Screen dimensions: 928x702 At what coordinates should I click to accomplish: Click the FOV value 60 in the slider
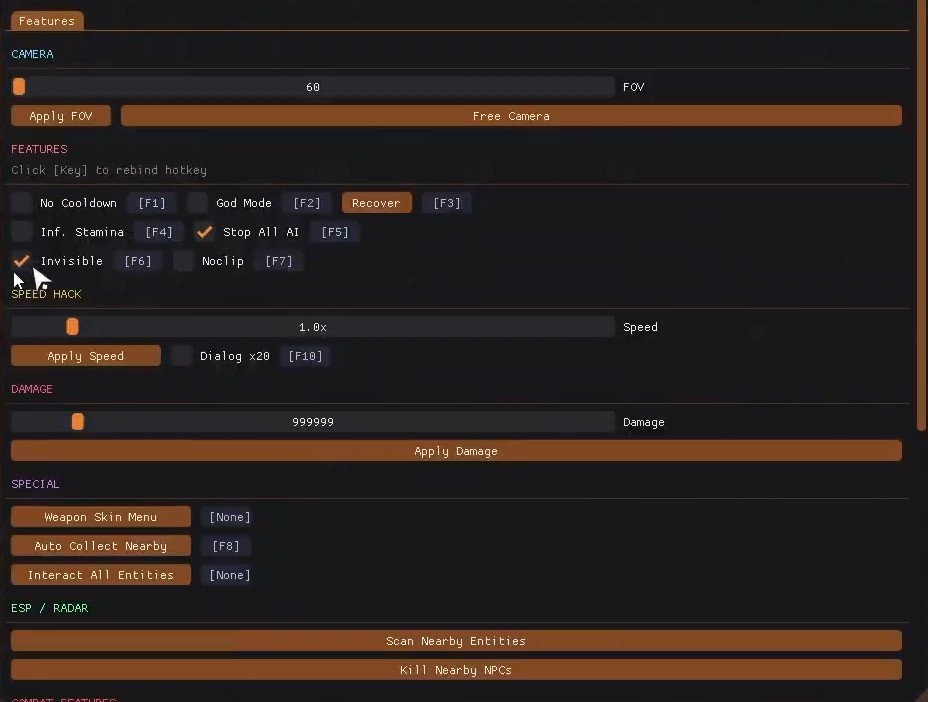312,87
